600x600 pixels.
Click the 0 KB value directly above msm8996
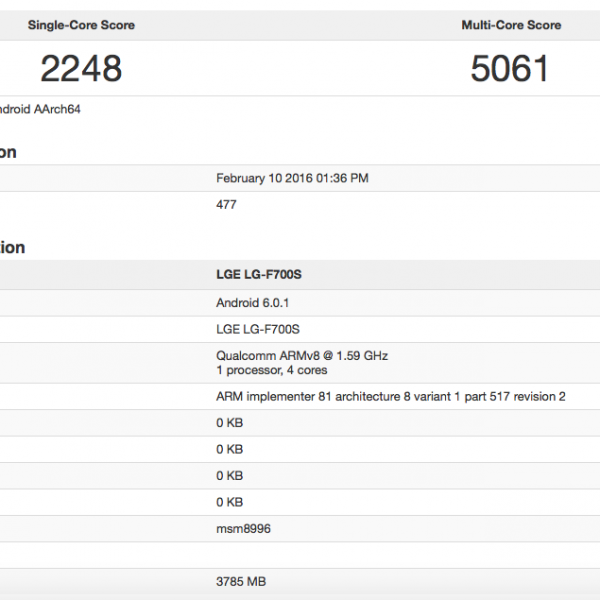click(x=229, y=502)
